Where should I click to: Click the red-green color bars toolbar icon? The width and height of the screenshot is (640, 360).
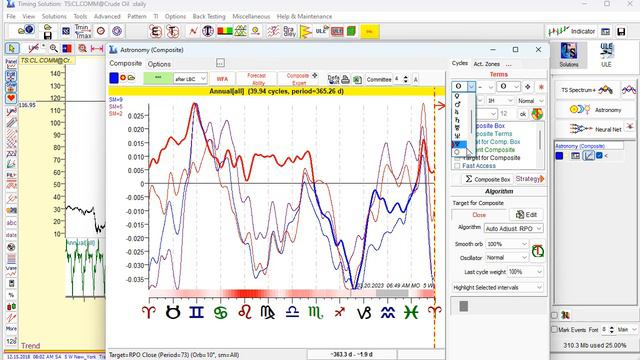224,31
